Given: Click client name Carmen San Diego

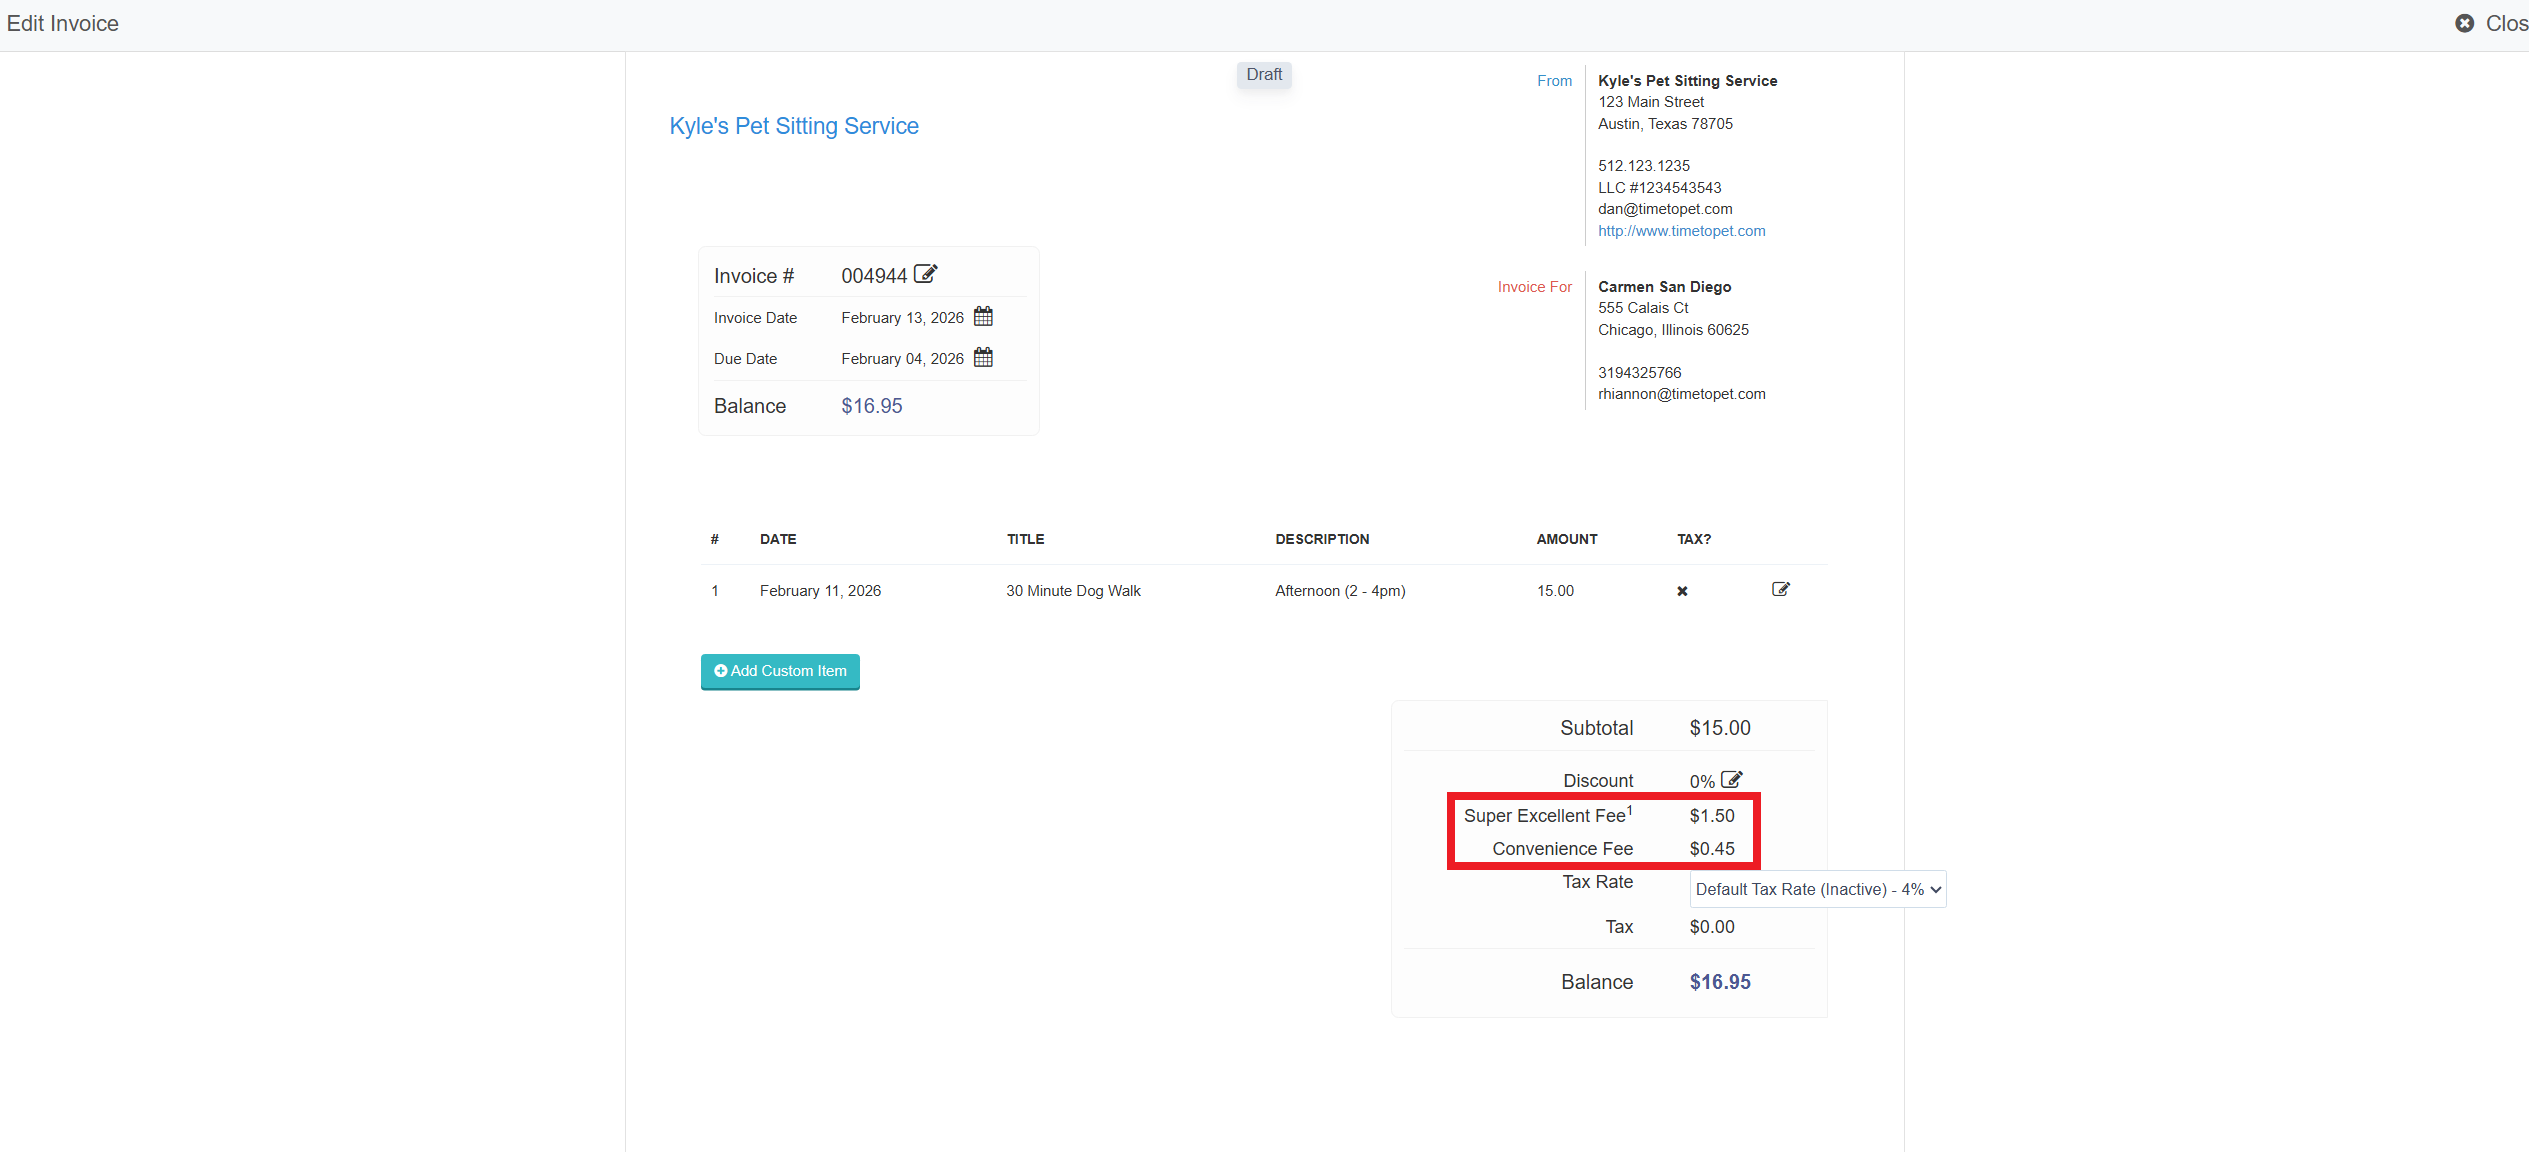Looking at the screenshot, I should (x=1664, y=287).
